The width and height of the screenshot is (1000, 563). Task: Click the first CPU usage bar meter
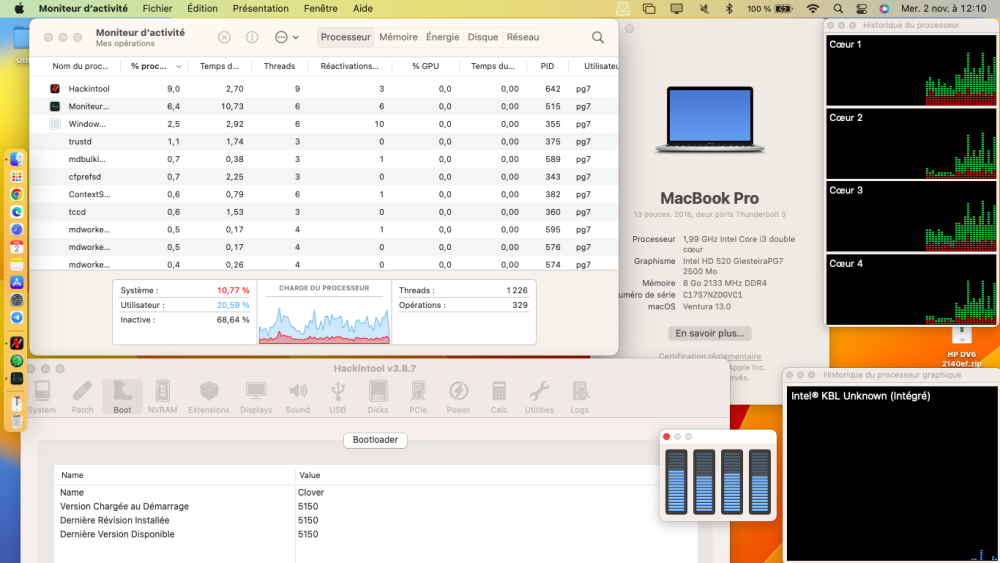676,481
